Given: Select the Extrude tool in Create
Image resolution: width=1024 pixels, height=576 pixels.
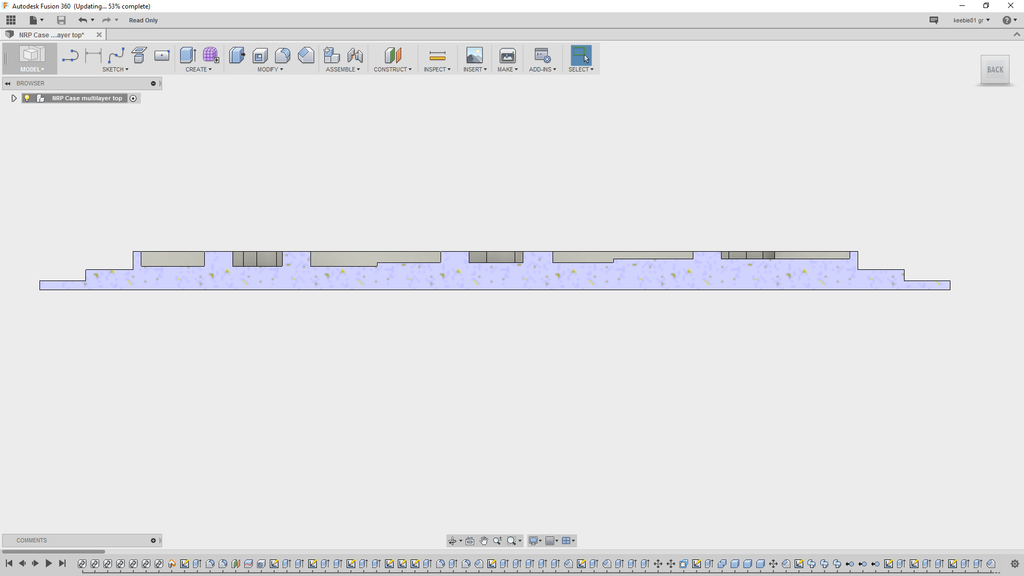Looking at the screenshot, I should point(188,56).
